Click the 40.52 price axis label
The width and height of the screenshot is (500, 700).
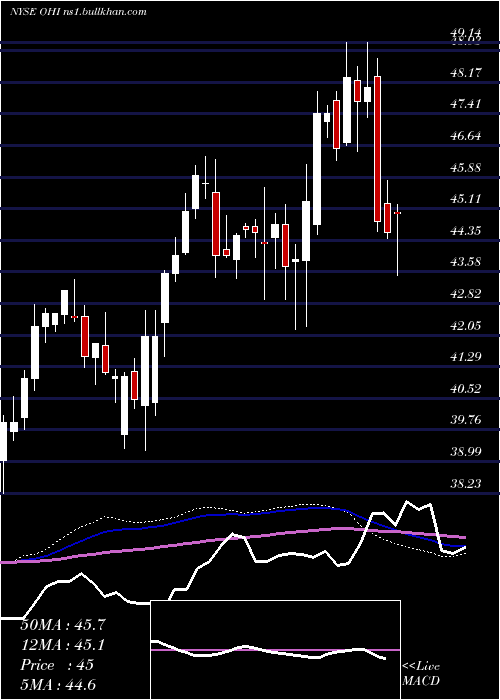tap(466, 388)
